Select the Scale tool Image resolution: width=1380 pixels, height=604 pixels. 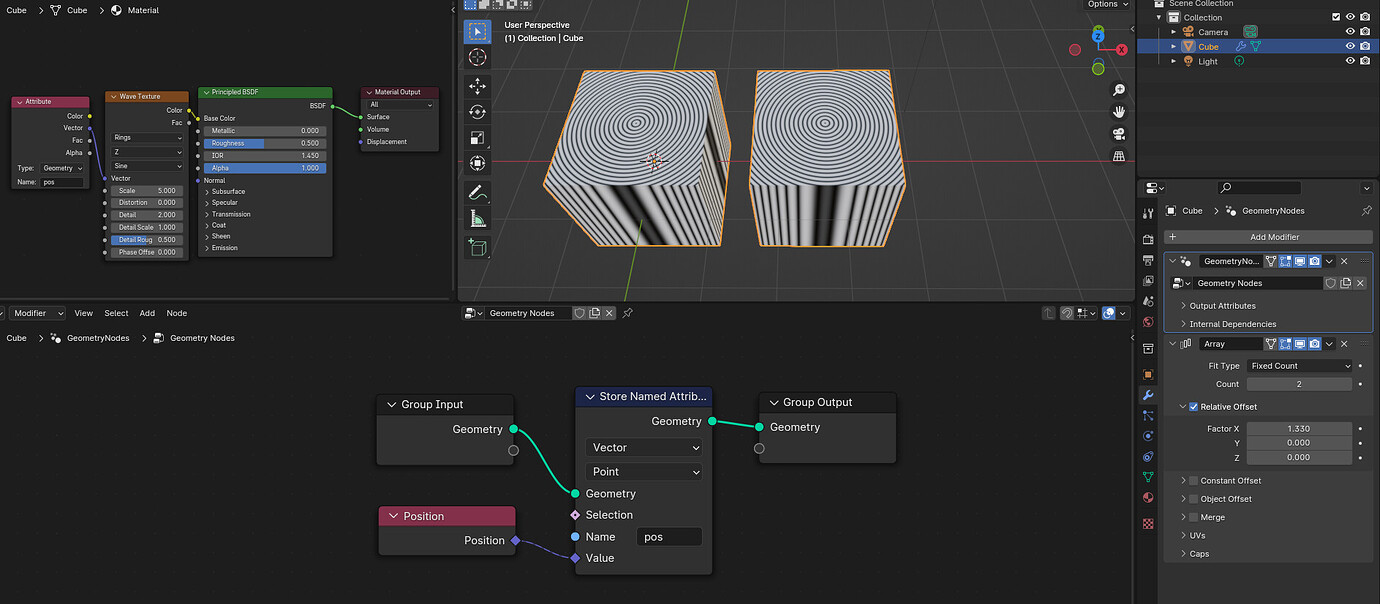pyautogui.click(x=477, y=137)
